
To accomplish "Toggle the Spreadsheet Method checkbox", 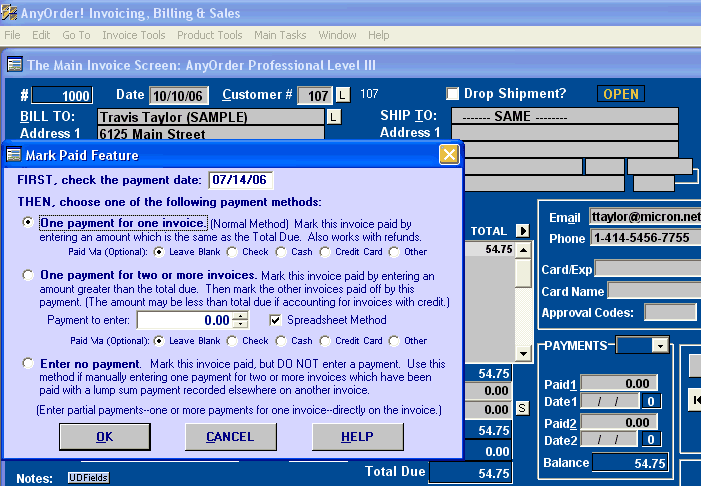I will (x=275, y=320).
